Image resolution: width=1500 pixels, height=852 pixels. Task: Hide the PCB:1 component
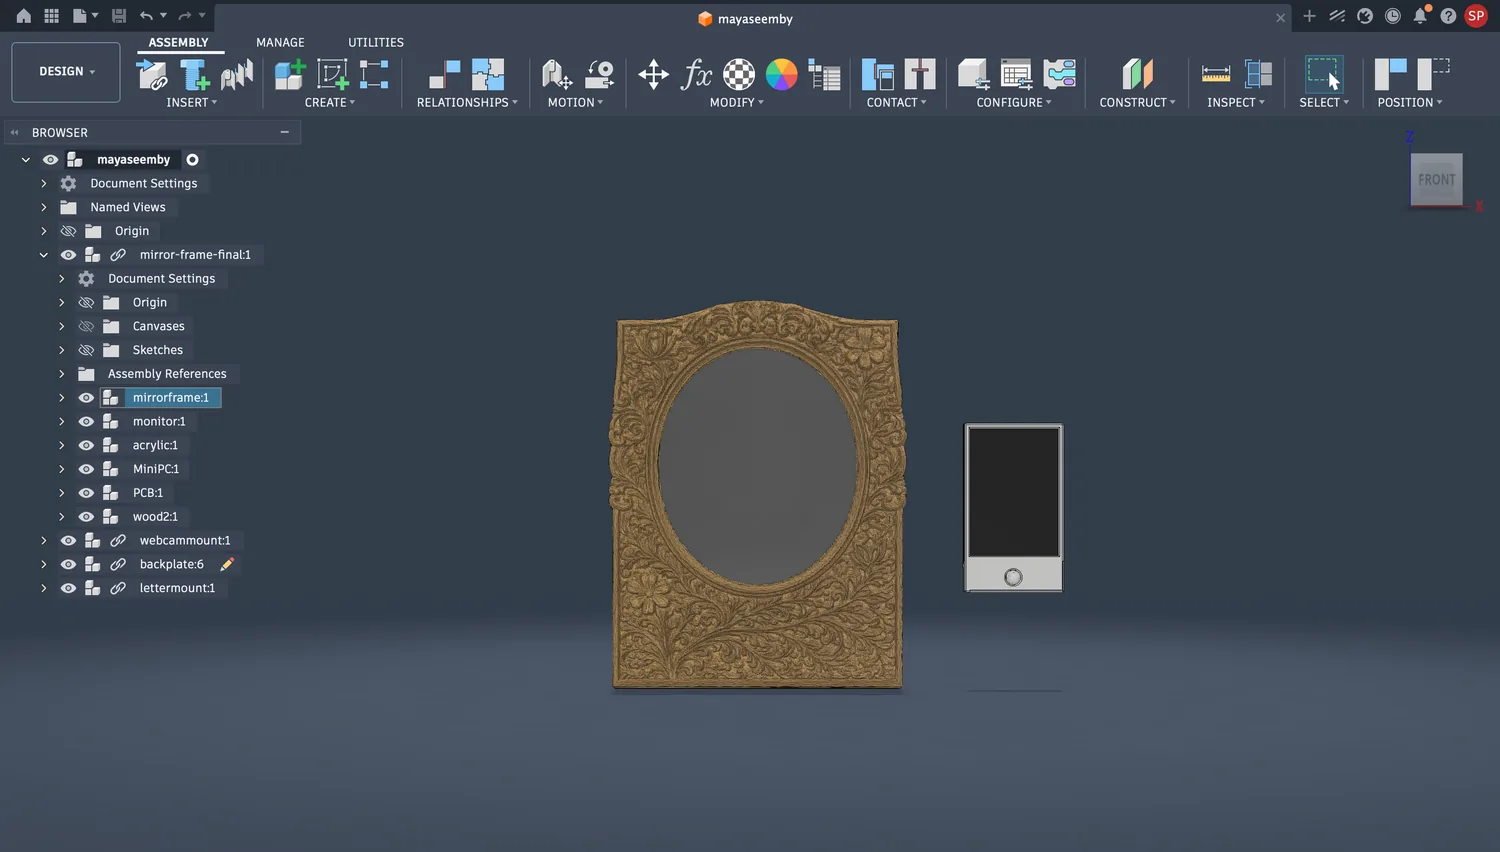(86, 493)
